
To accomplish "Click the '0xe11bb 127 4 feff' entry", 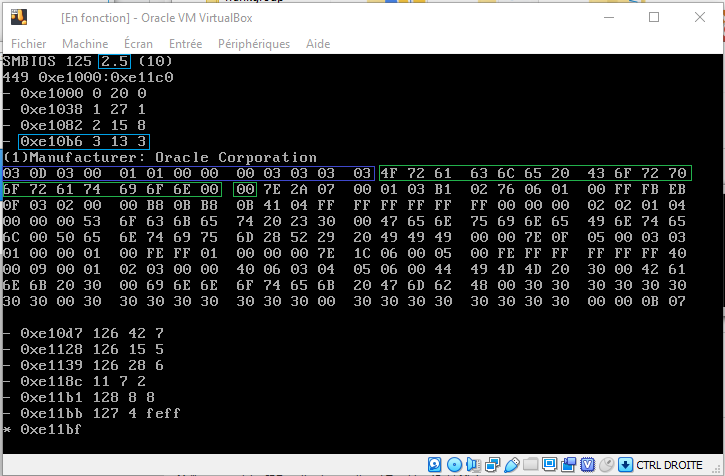I will pyautogui.click(x=100, y=413).
